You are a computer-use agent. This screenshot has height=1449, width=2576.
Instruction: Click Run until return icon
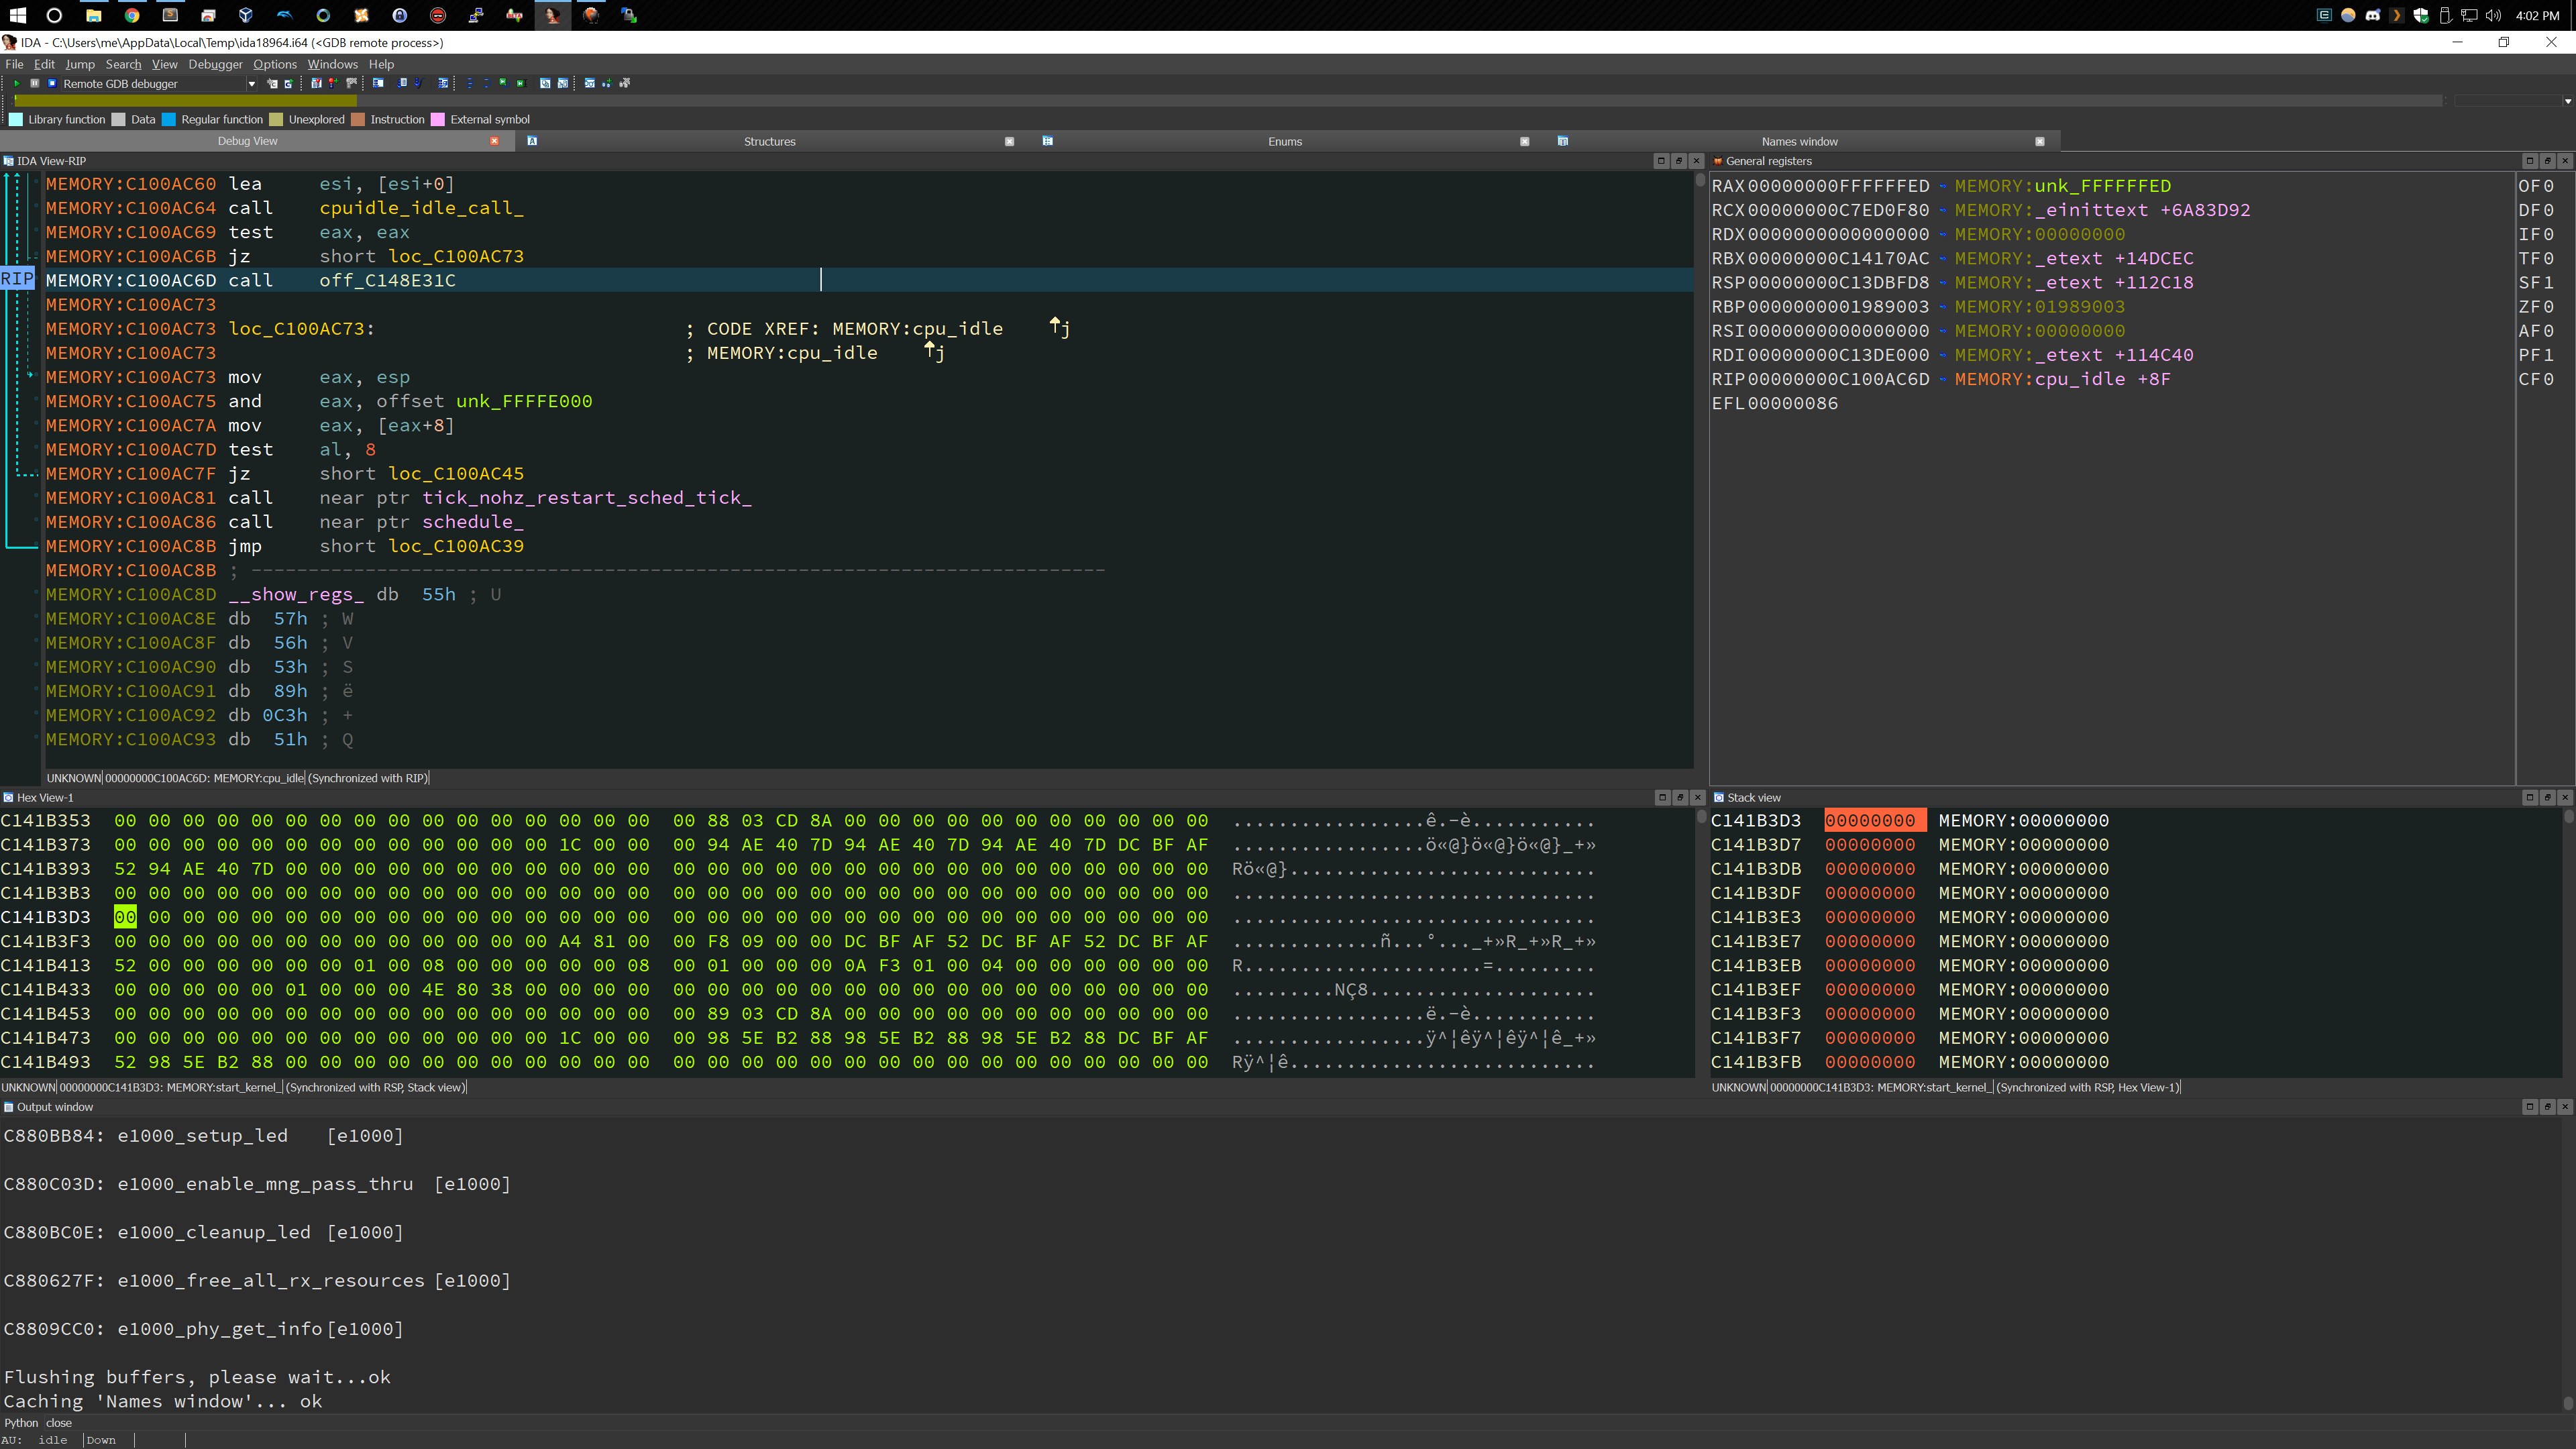(x=503, y=84)
